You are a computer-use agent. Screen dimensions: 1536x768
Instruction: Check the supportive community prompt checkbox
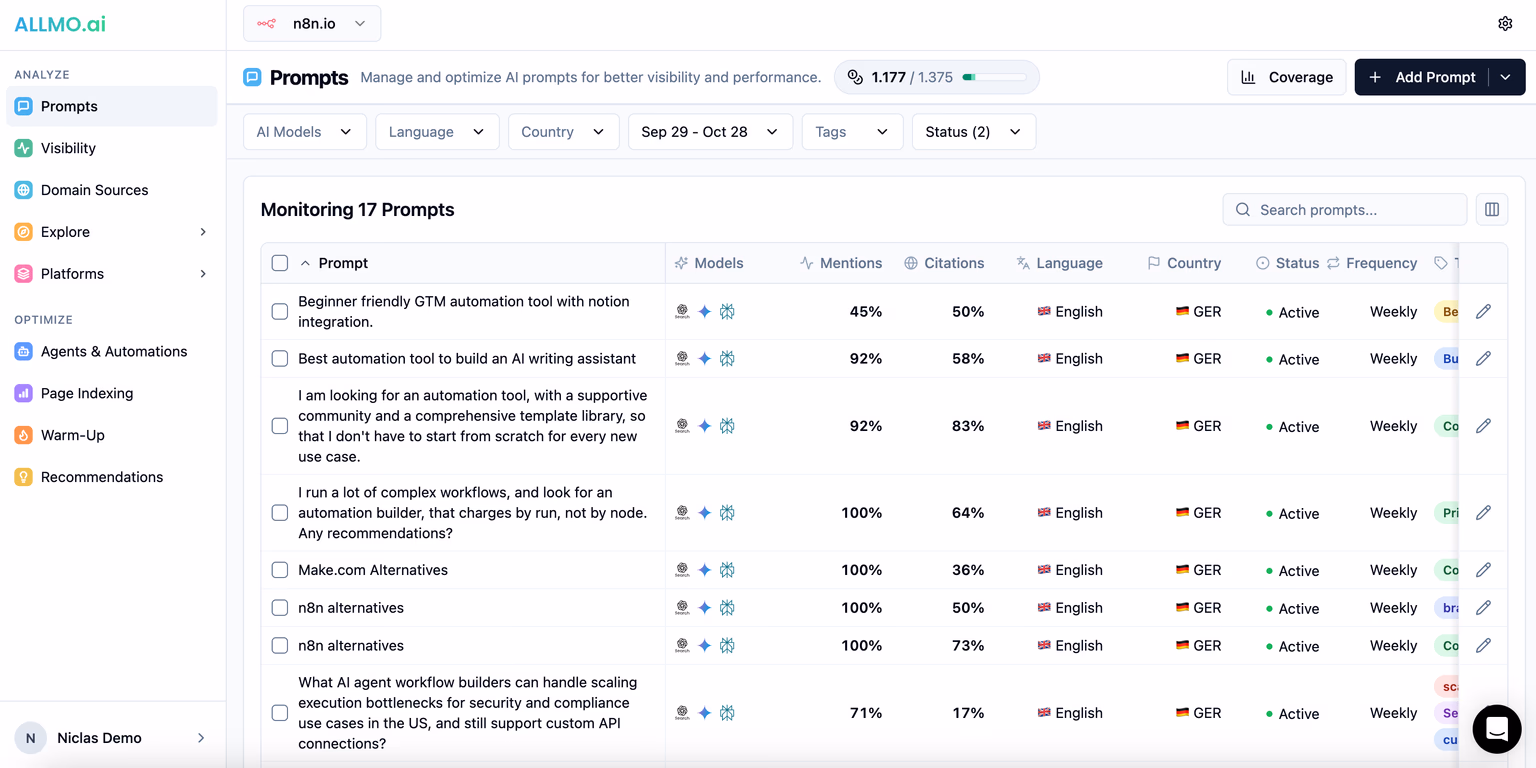click(x=280, y=426)
